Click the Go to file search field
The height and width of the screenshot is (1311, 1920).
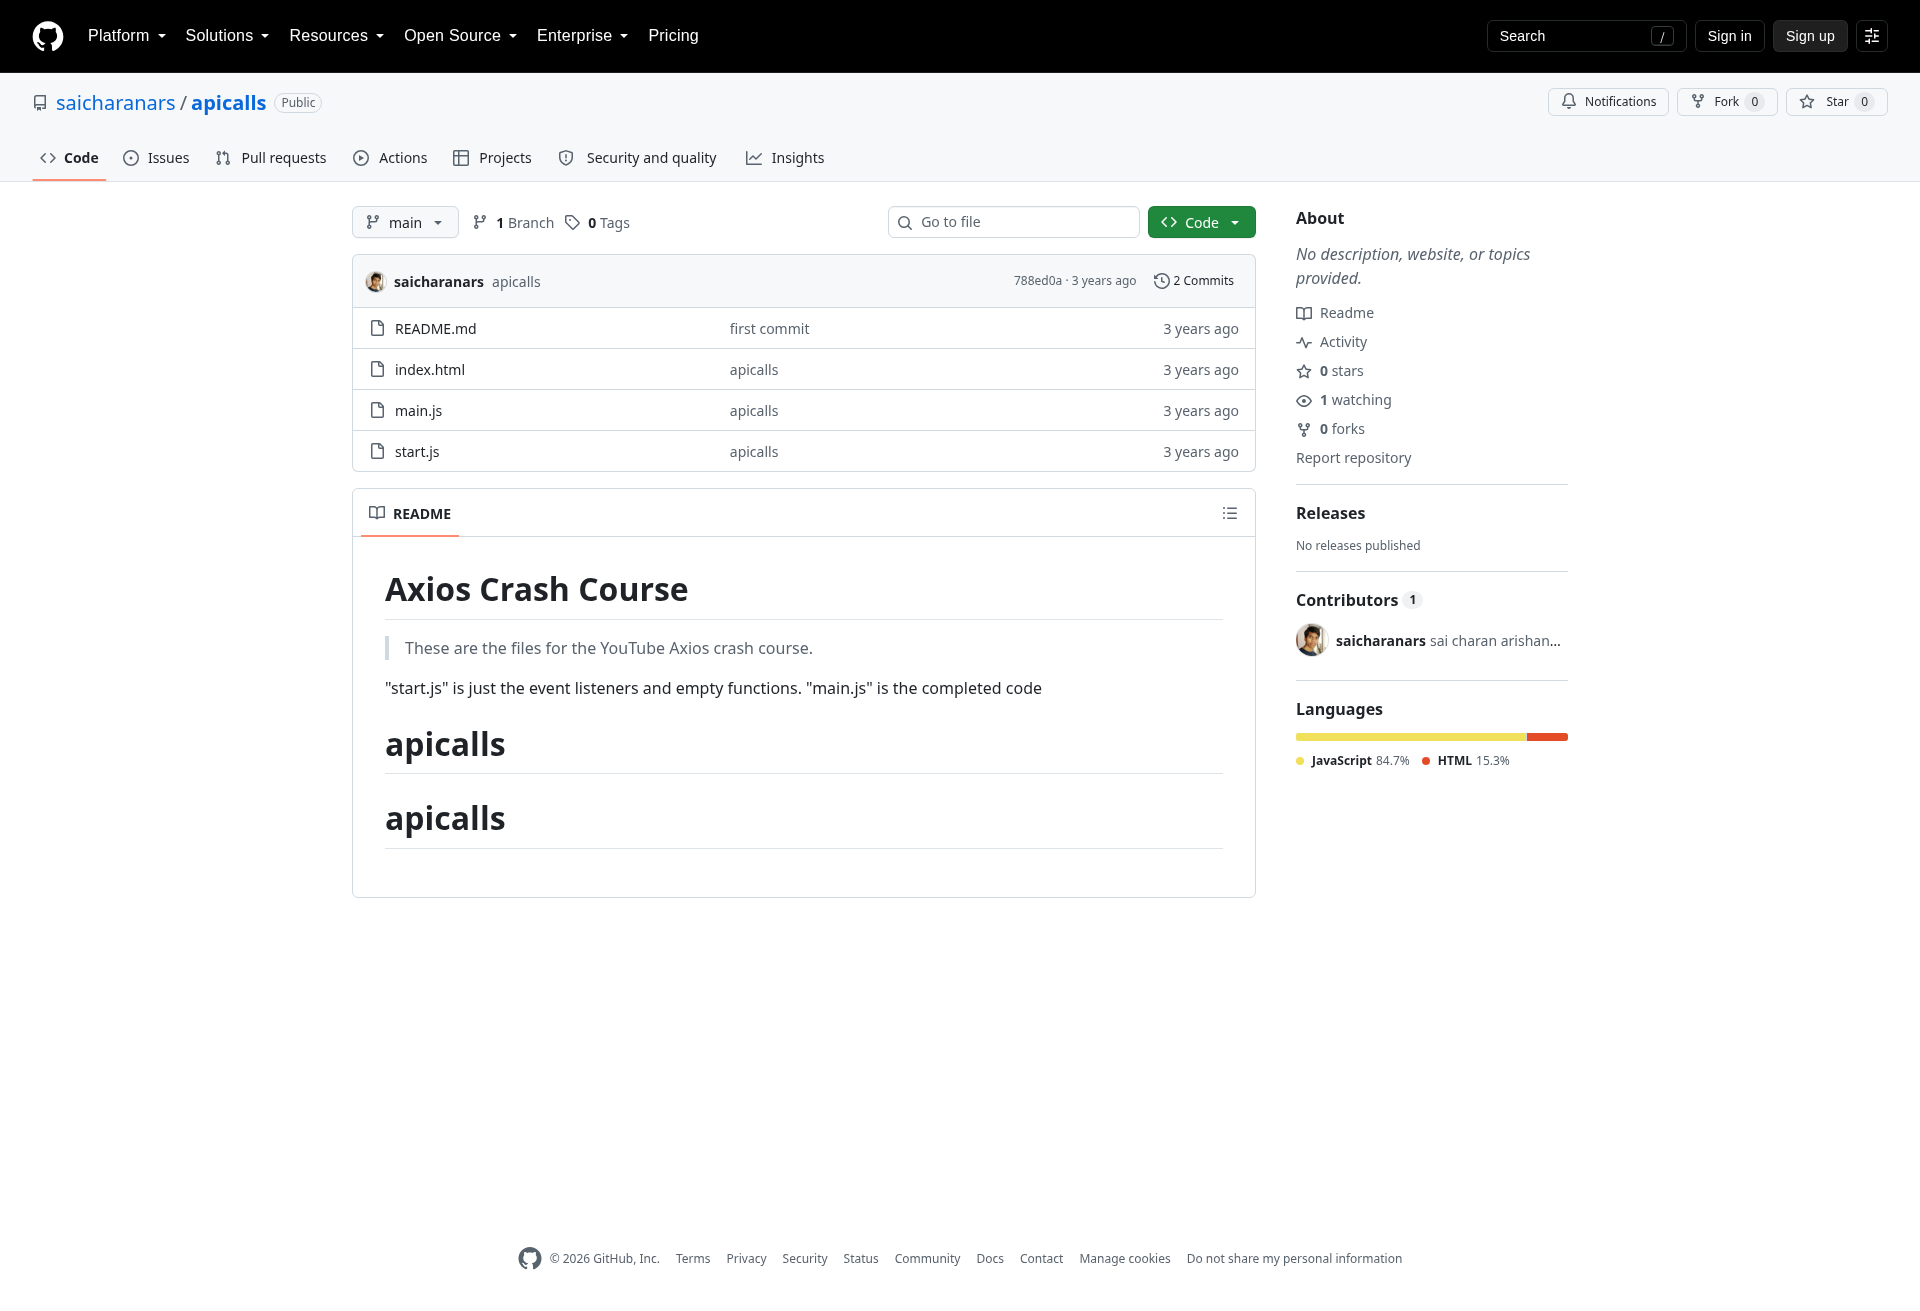pos(1014,222)
